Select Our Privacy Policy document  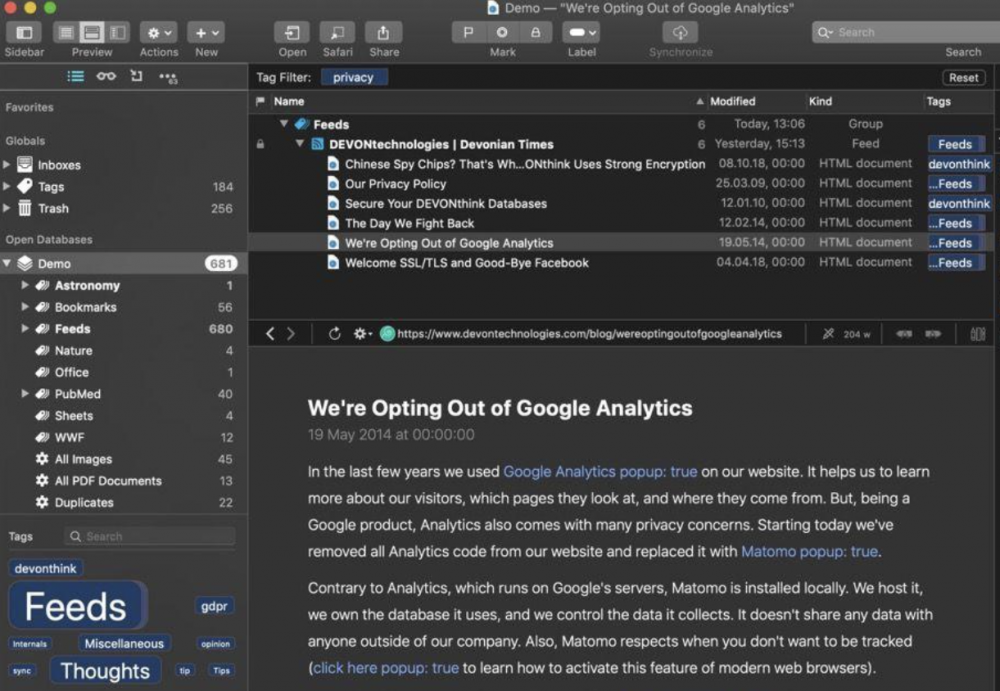[x=621, y=184]
